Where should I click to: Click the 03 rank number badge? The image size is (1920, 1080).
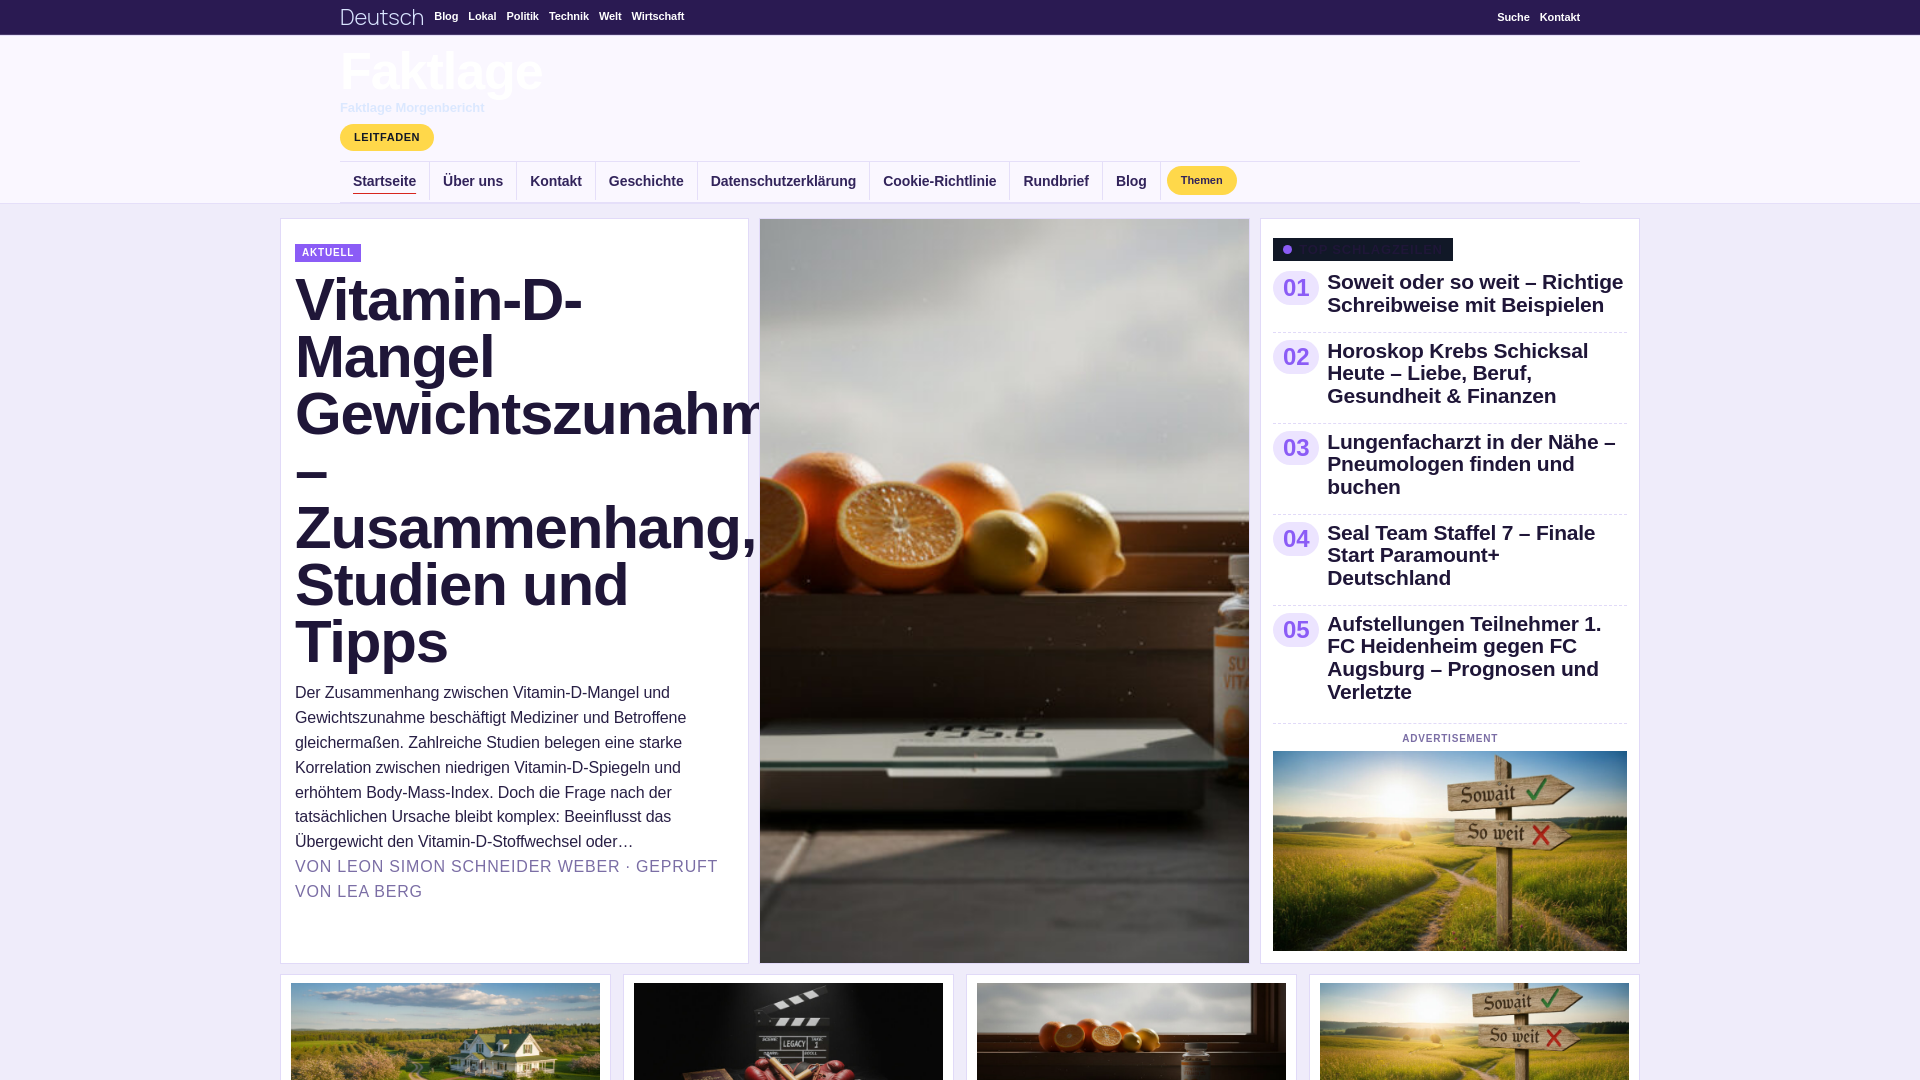point(1296,448)
